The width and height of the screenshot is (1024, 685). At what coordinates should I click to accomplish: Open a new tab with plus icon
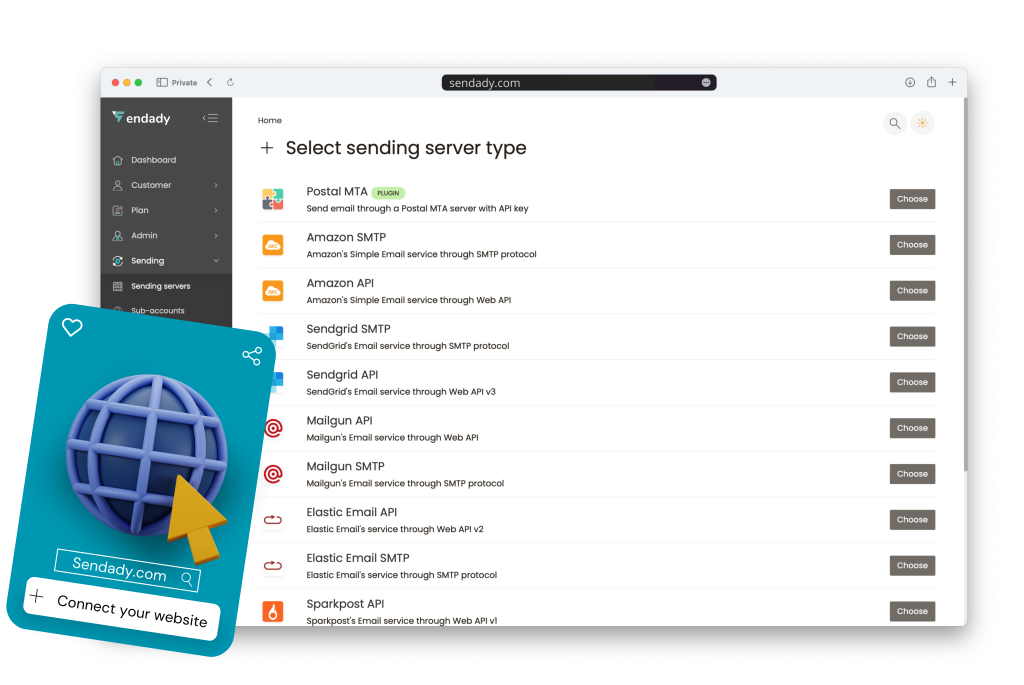pos(953,82)
